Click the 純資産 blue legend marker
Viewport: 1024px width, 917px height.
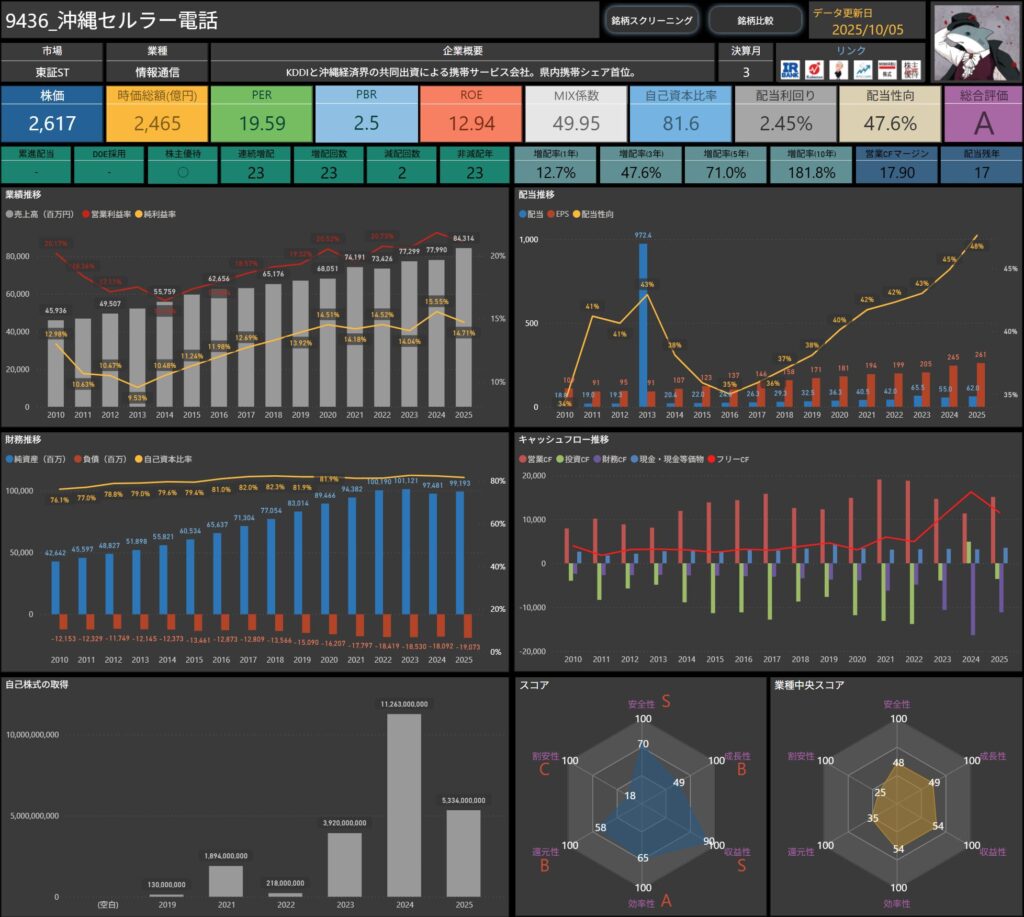pos(9,459)
